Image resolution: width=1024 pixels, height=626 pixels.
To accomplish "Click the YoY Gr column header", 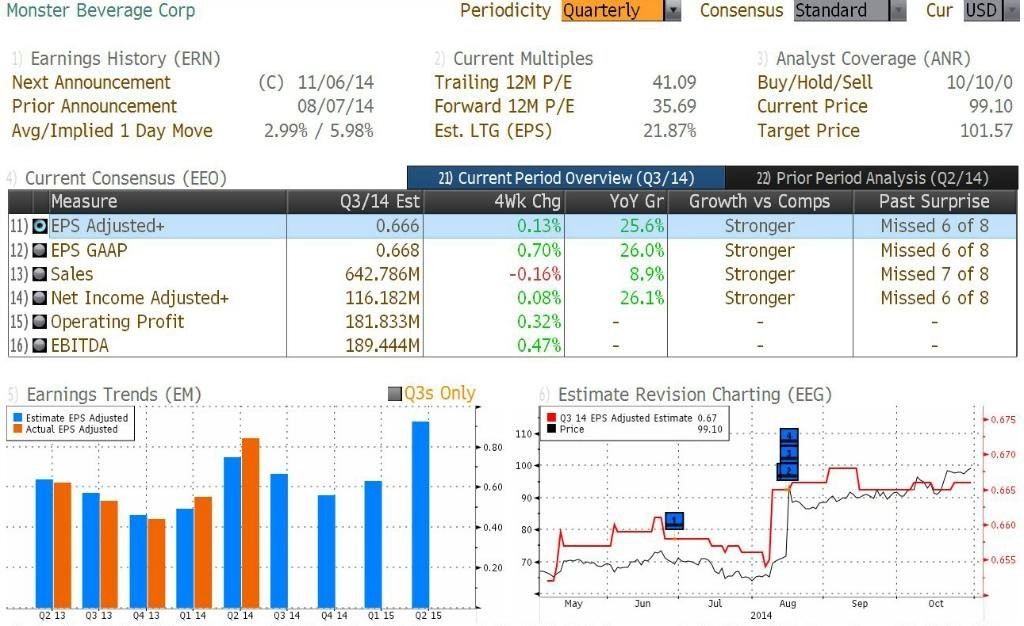I will pyautogui.click(x=616, y=202).
